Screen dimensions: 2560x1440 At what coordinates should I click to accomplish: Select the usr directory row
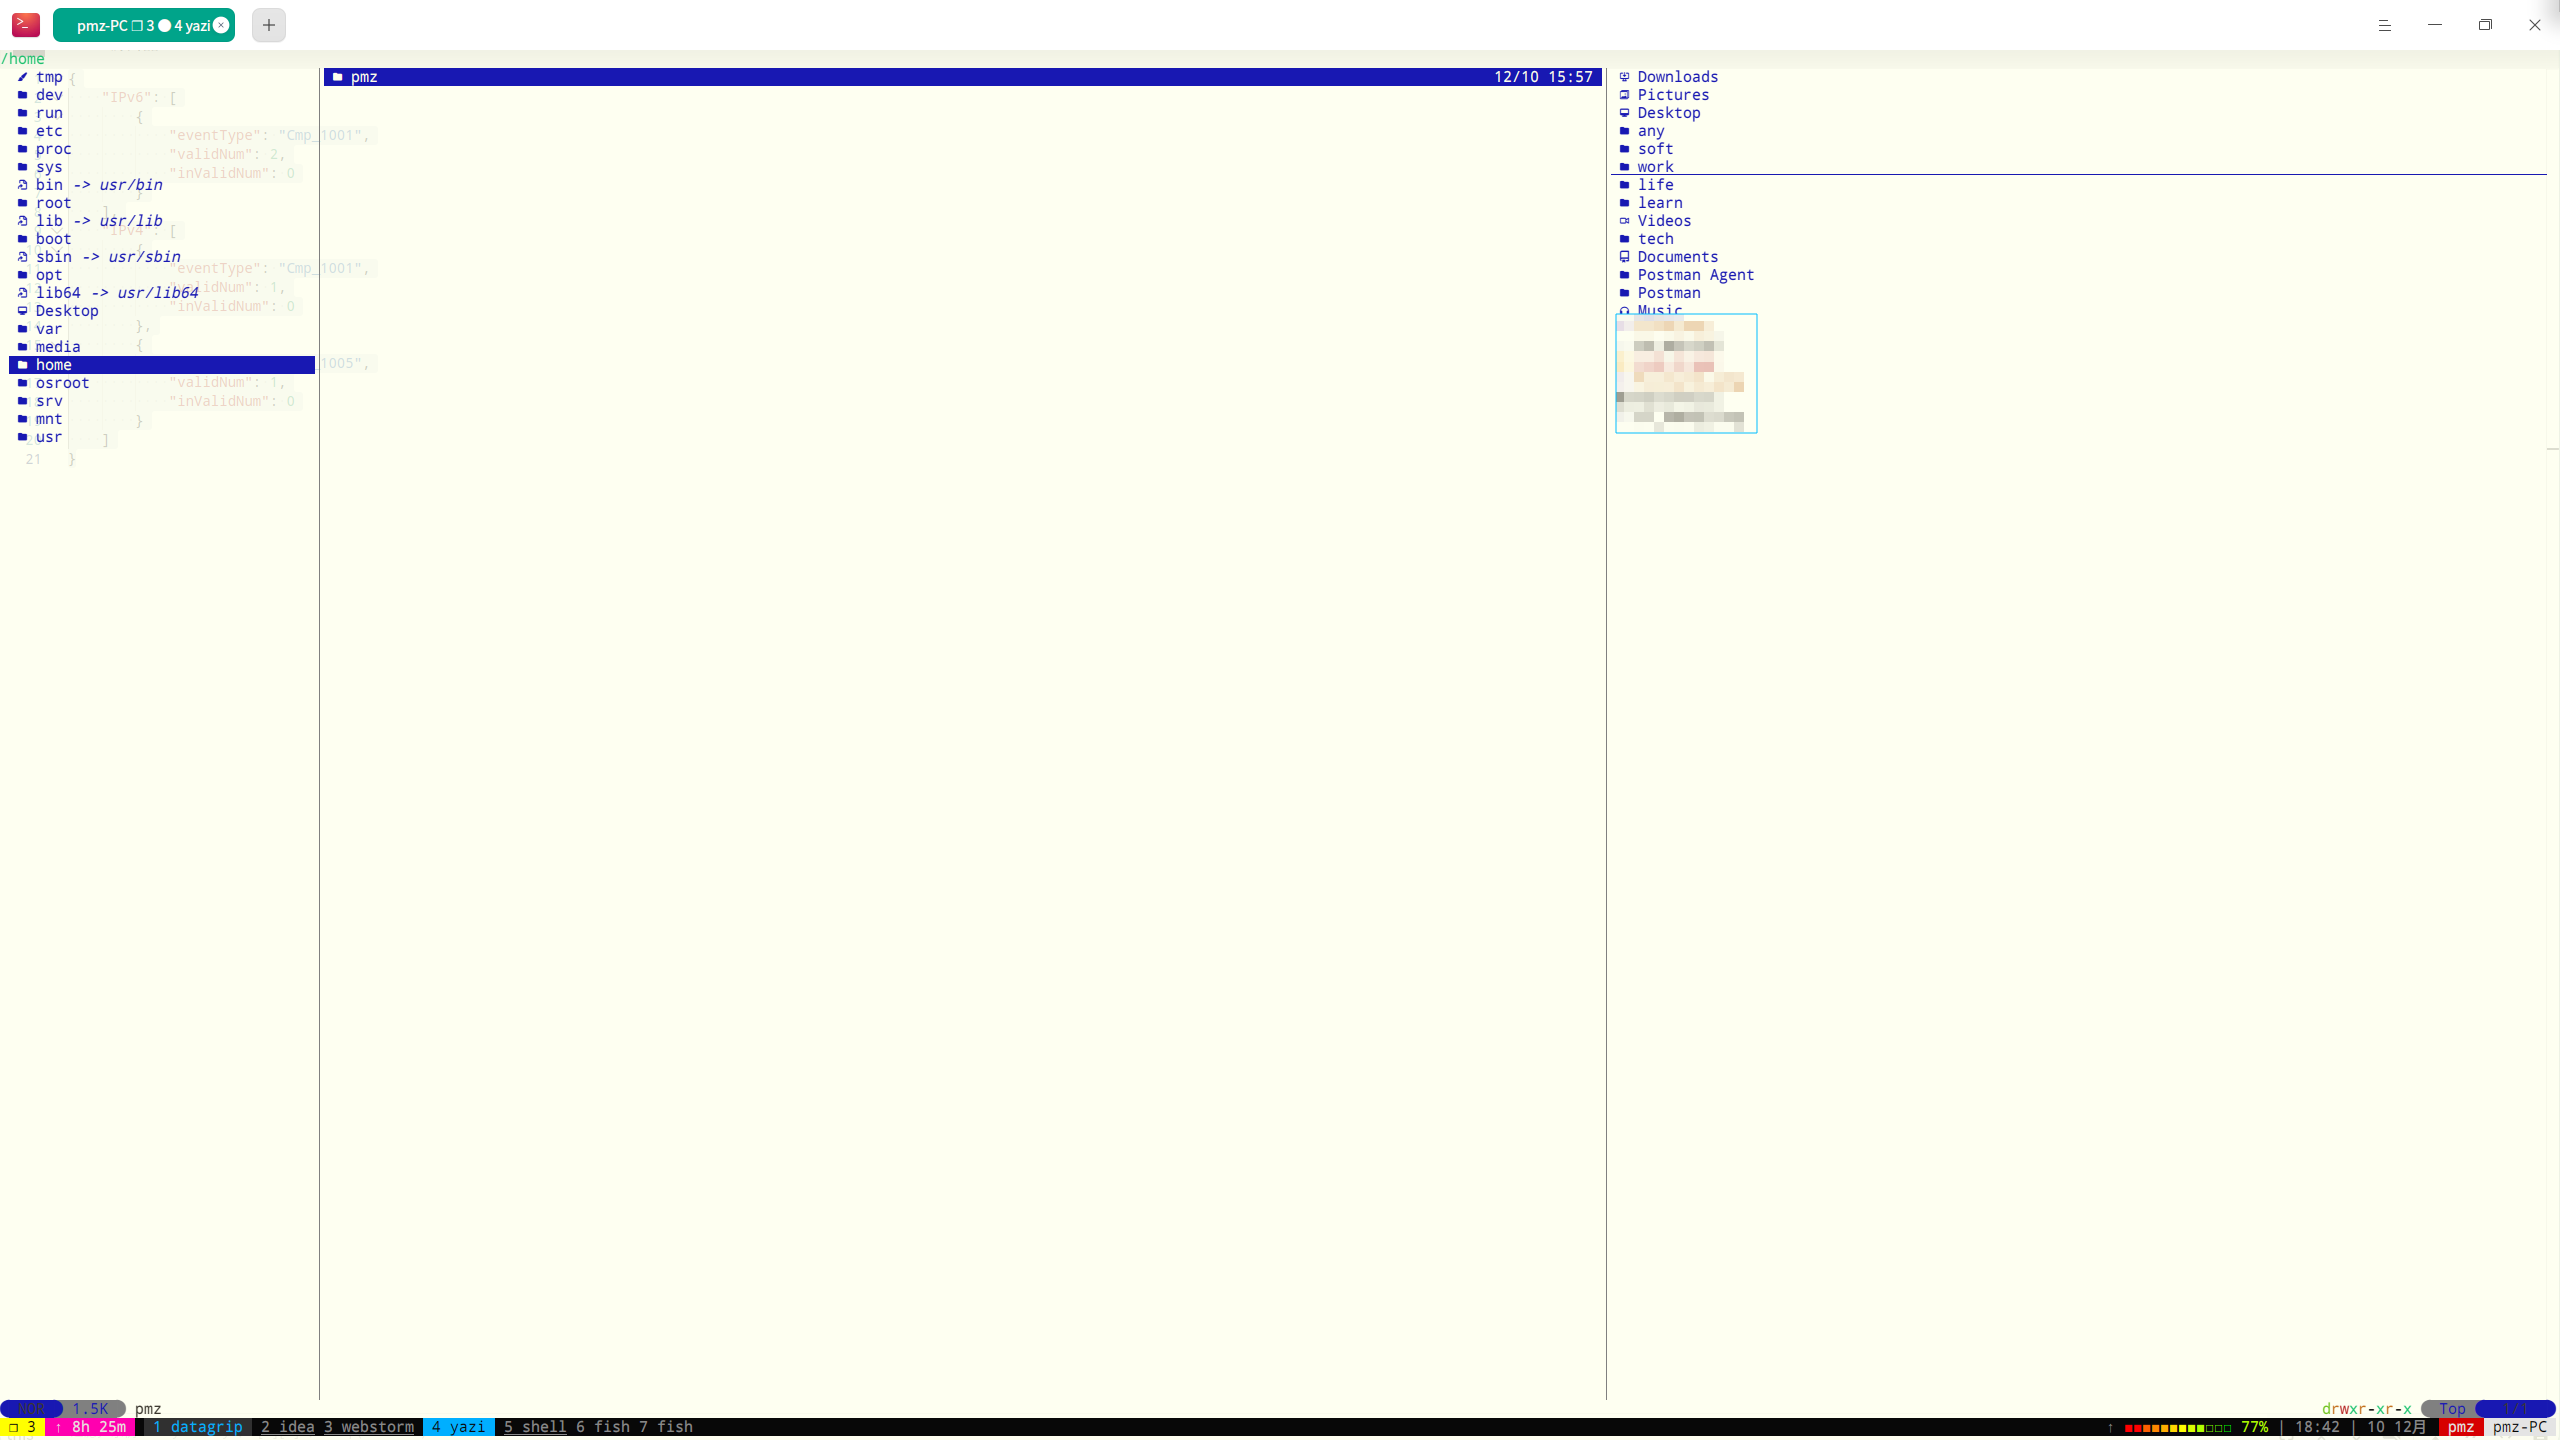162,437
